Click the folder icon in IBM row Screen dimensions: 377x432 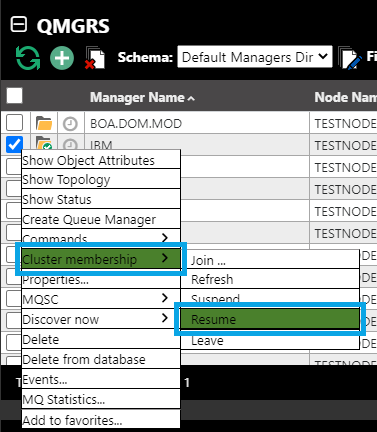pyautogui.click(x=44, y=143)
